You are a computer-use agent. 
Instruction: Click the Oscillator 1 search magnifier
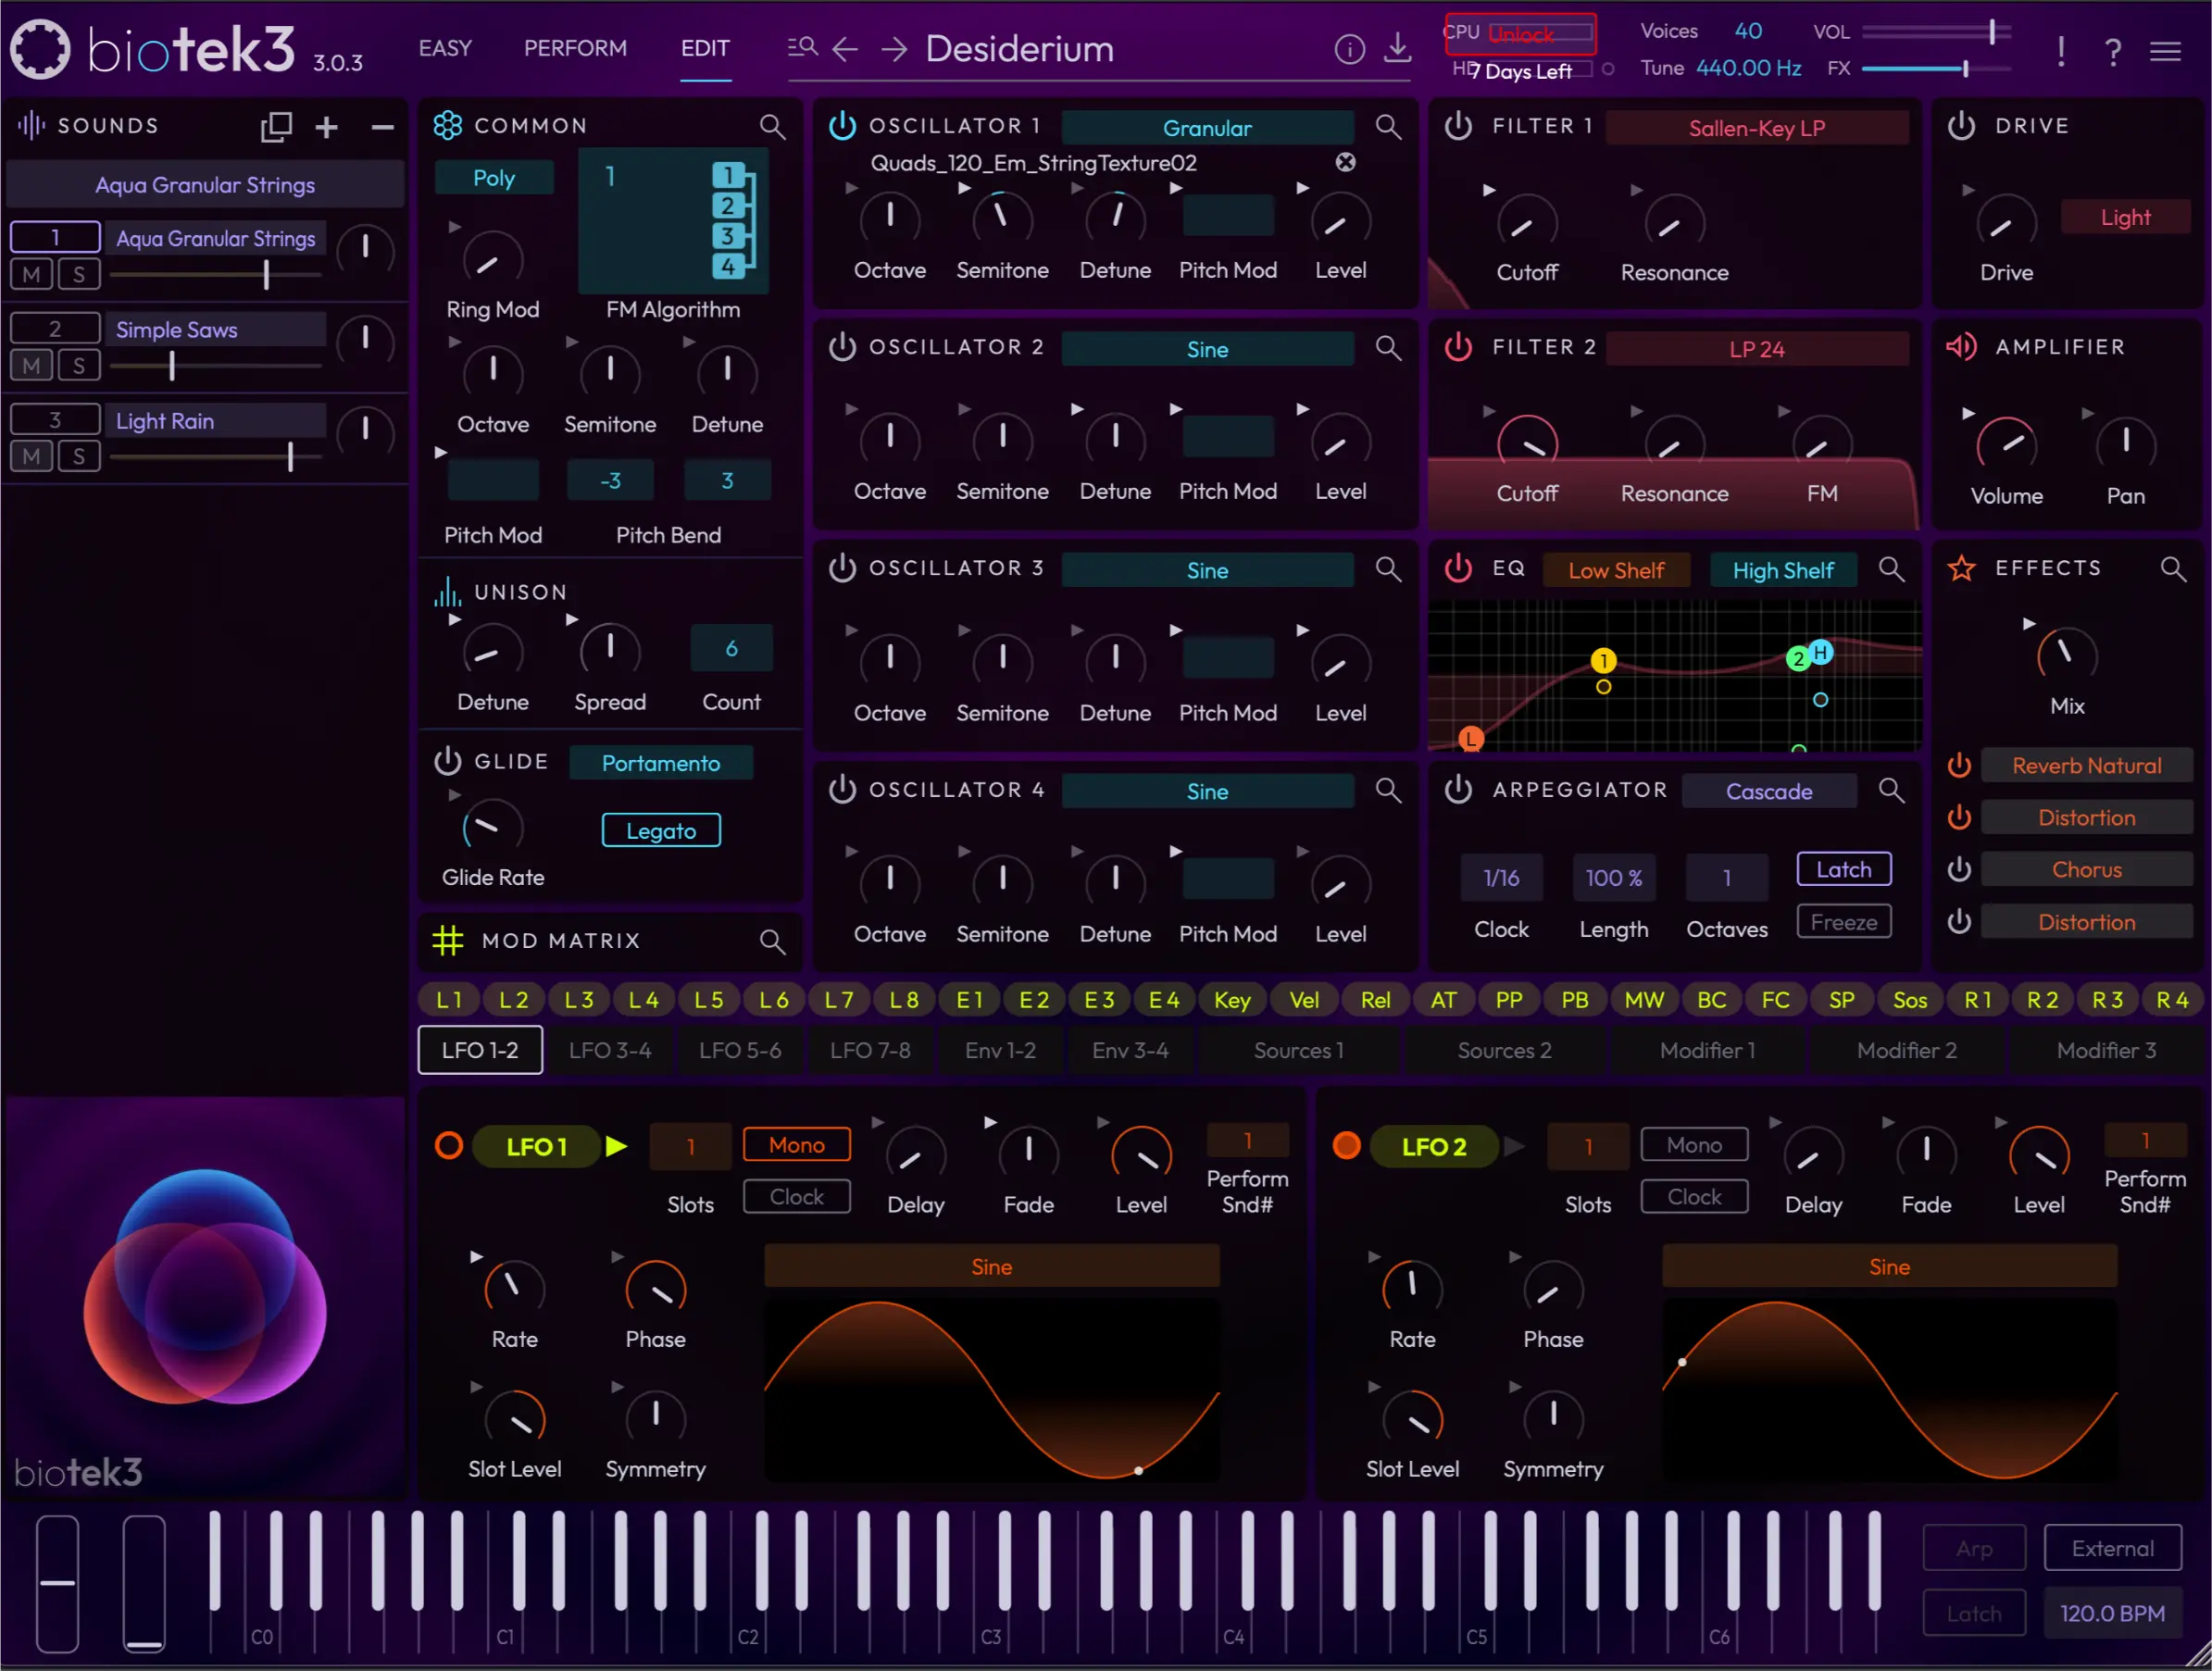point(1387,127)
